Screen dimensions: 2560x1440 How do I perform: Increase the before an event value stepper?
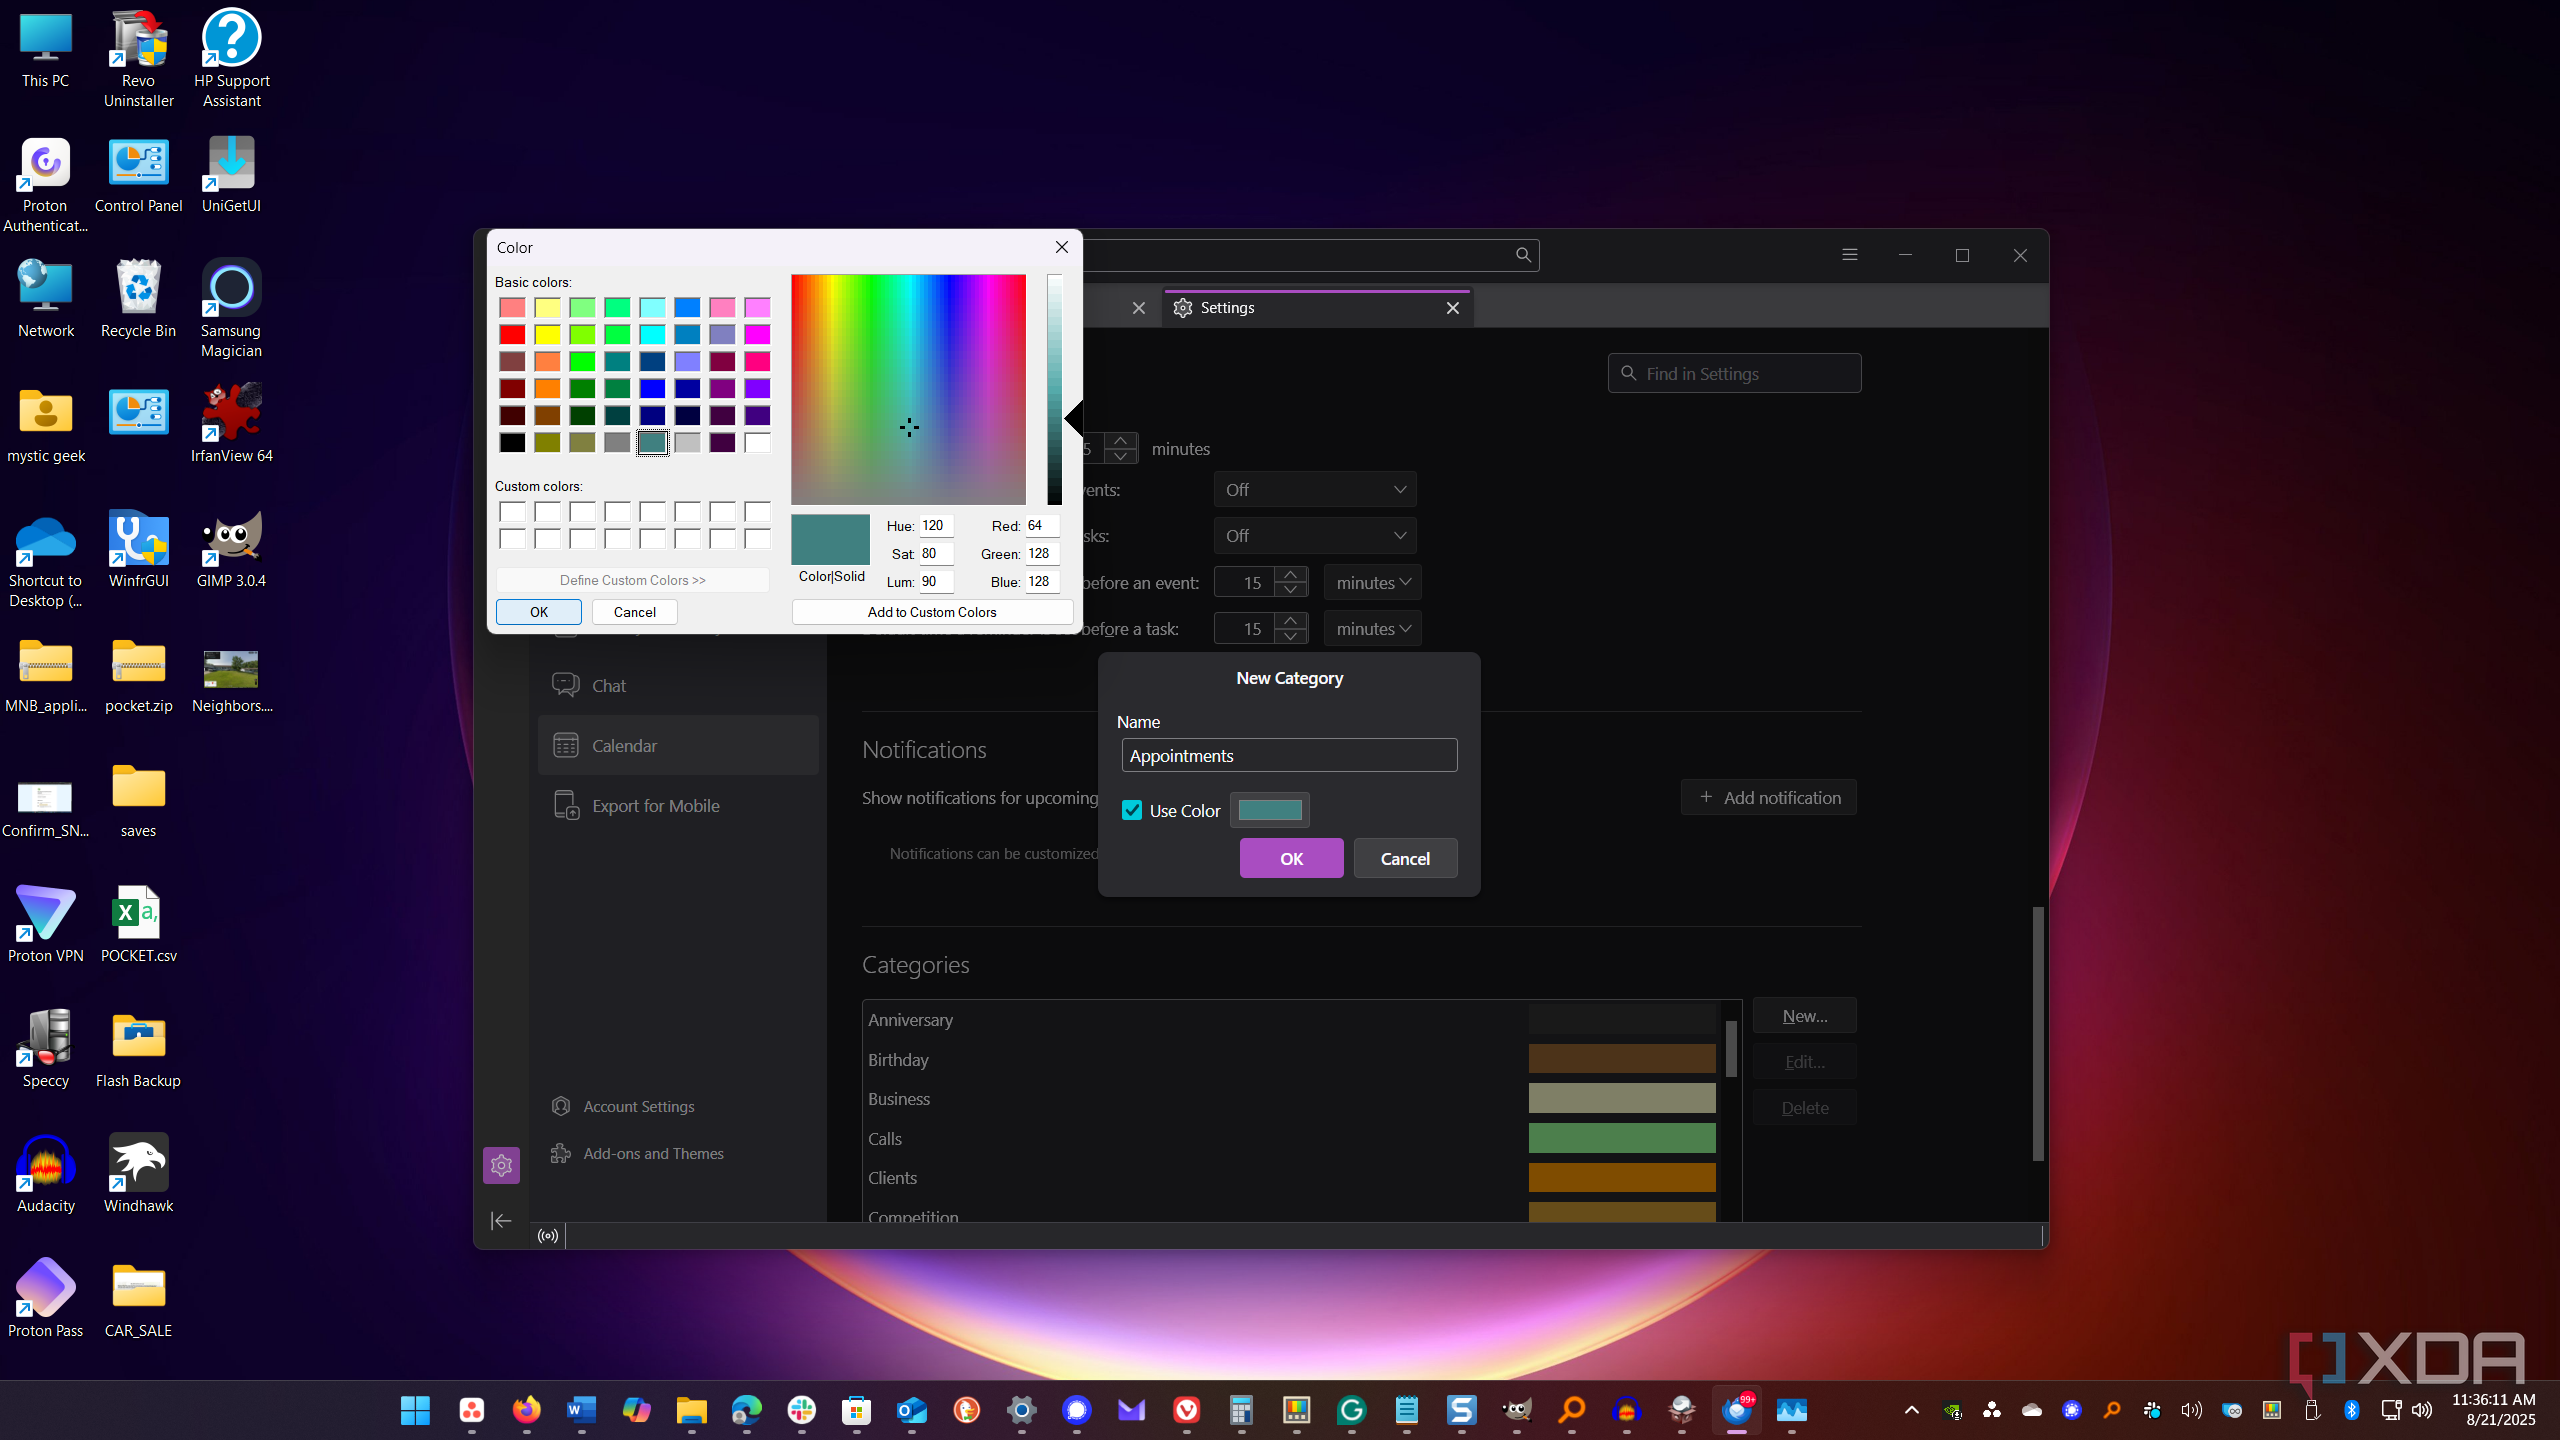[x=1291, y=575]
